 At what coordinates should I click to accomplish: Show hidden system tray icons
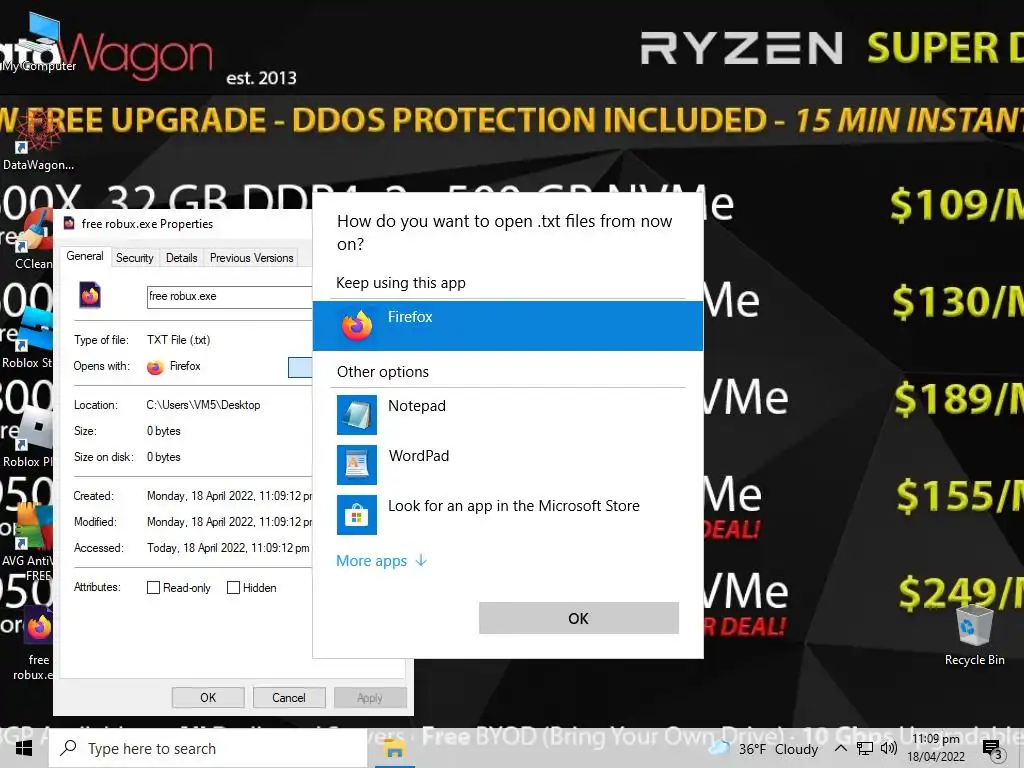click(x=840, y=748)
